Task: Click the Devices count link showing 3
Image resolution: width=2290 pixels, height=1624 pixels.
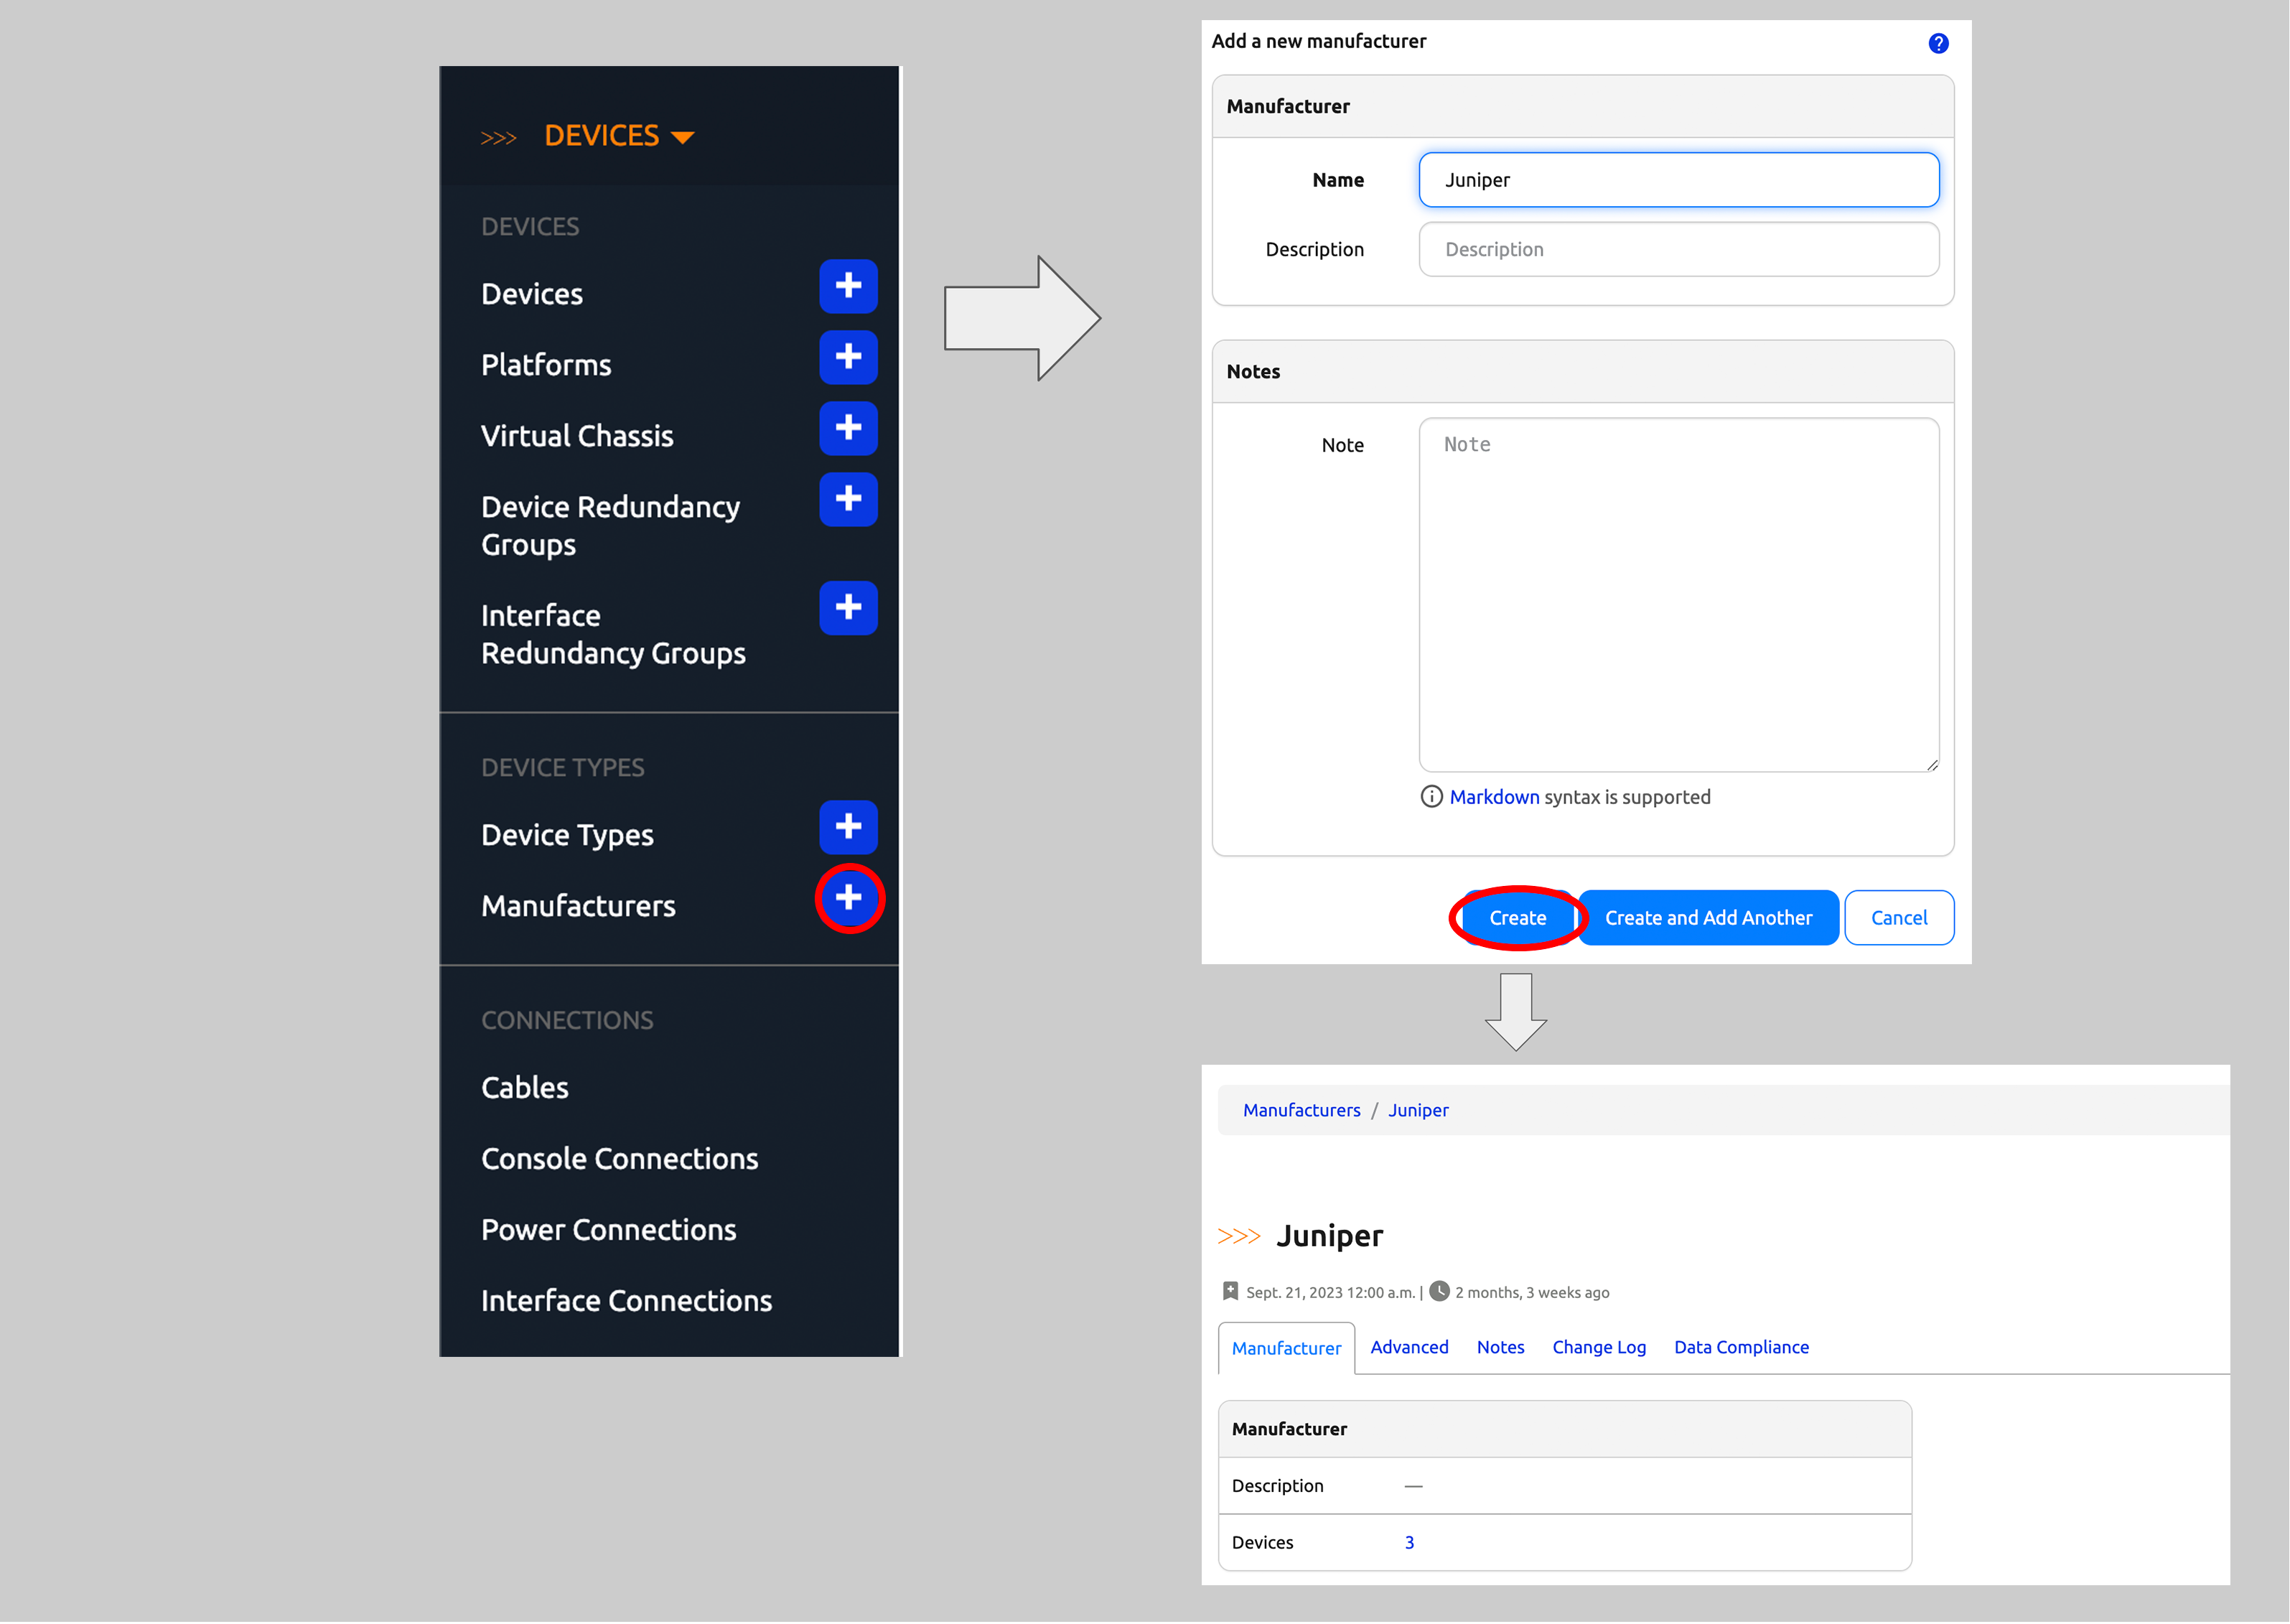Action: tap(1409, 1543)
